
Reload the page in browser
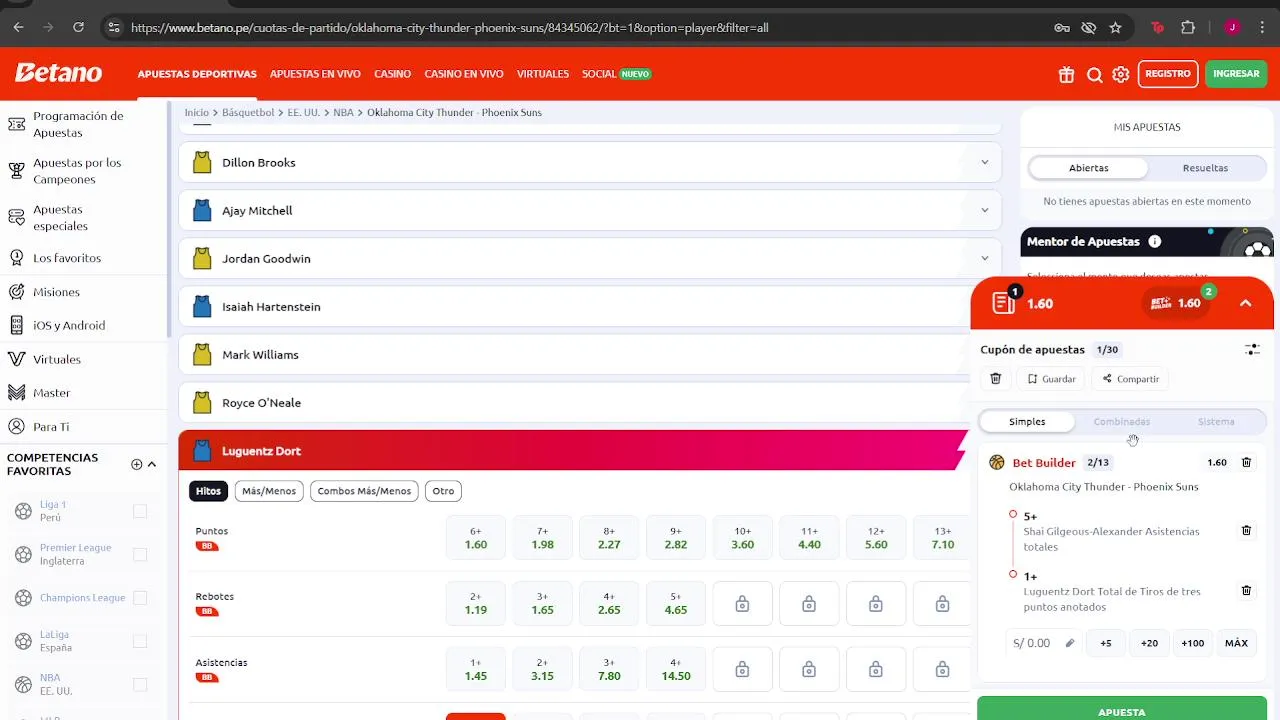78,28
